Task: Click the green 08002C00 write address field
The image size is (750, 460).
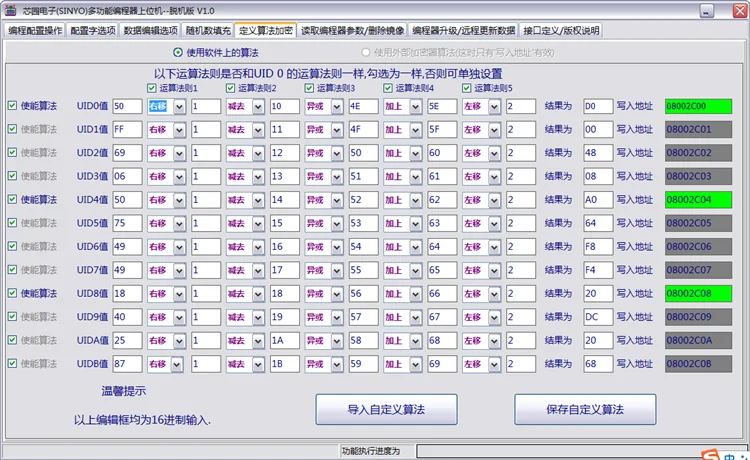Action: click(698, 106)
